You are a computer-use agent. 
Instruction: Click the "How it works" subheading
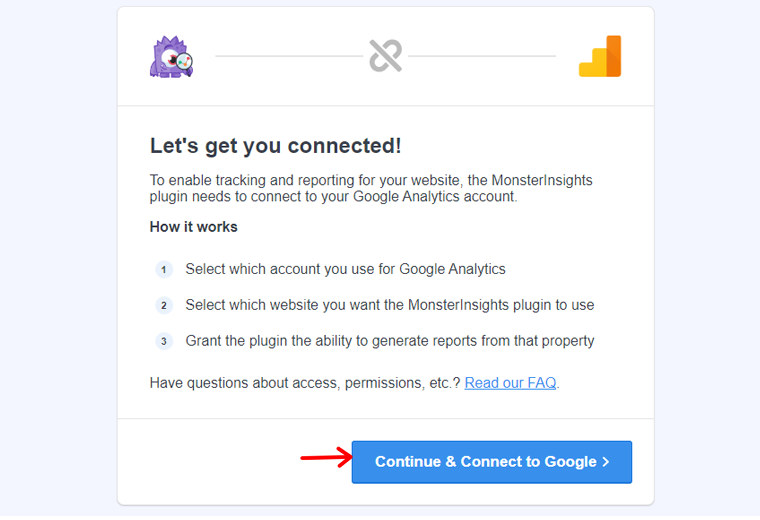click(193, 227)
